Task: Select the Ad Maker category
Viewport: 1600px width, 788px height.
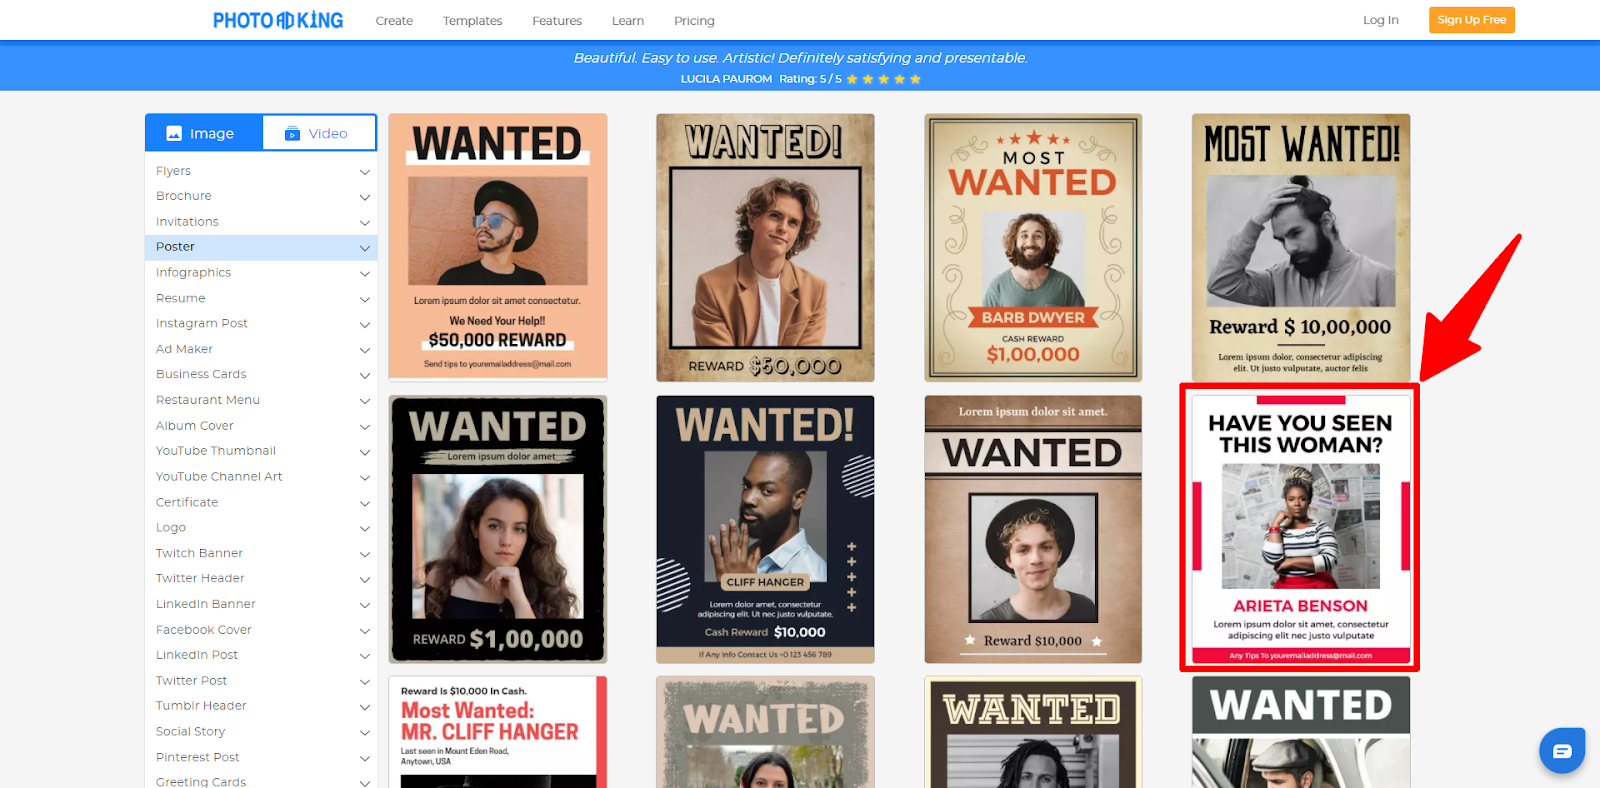Action: (x=184, y=349)
